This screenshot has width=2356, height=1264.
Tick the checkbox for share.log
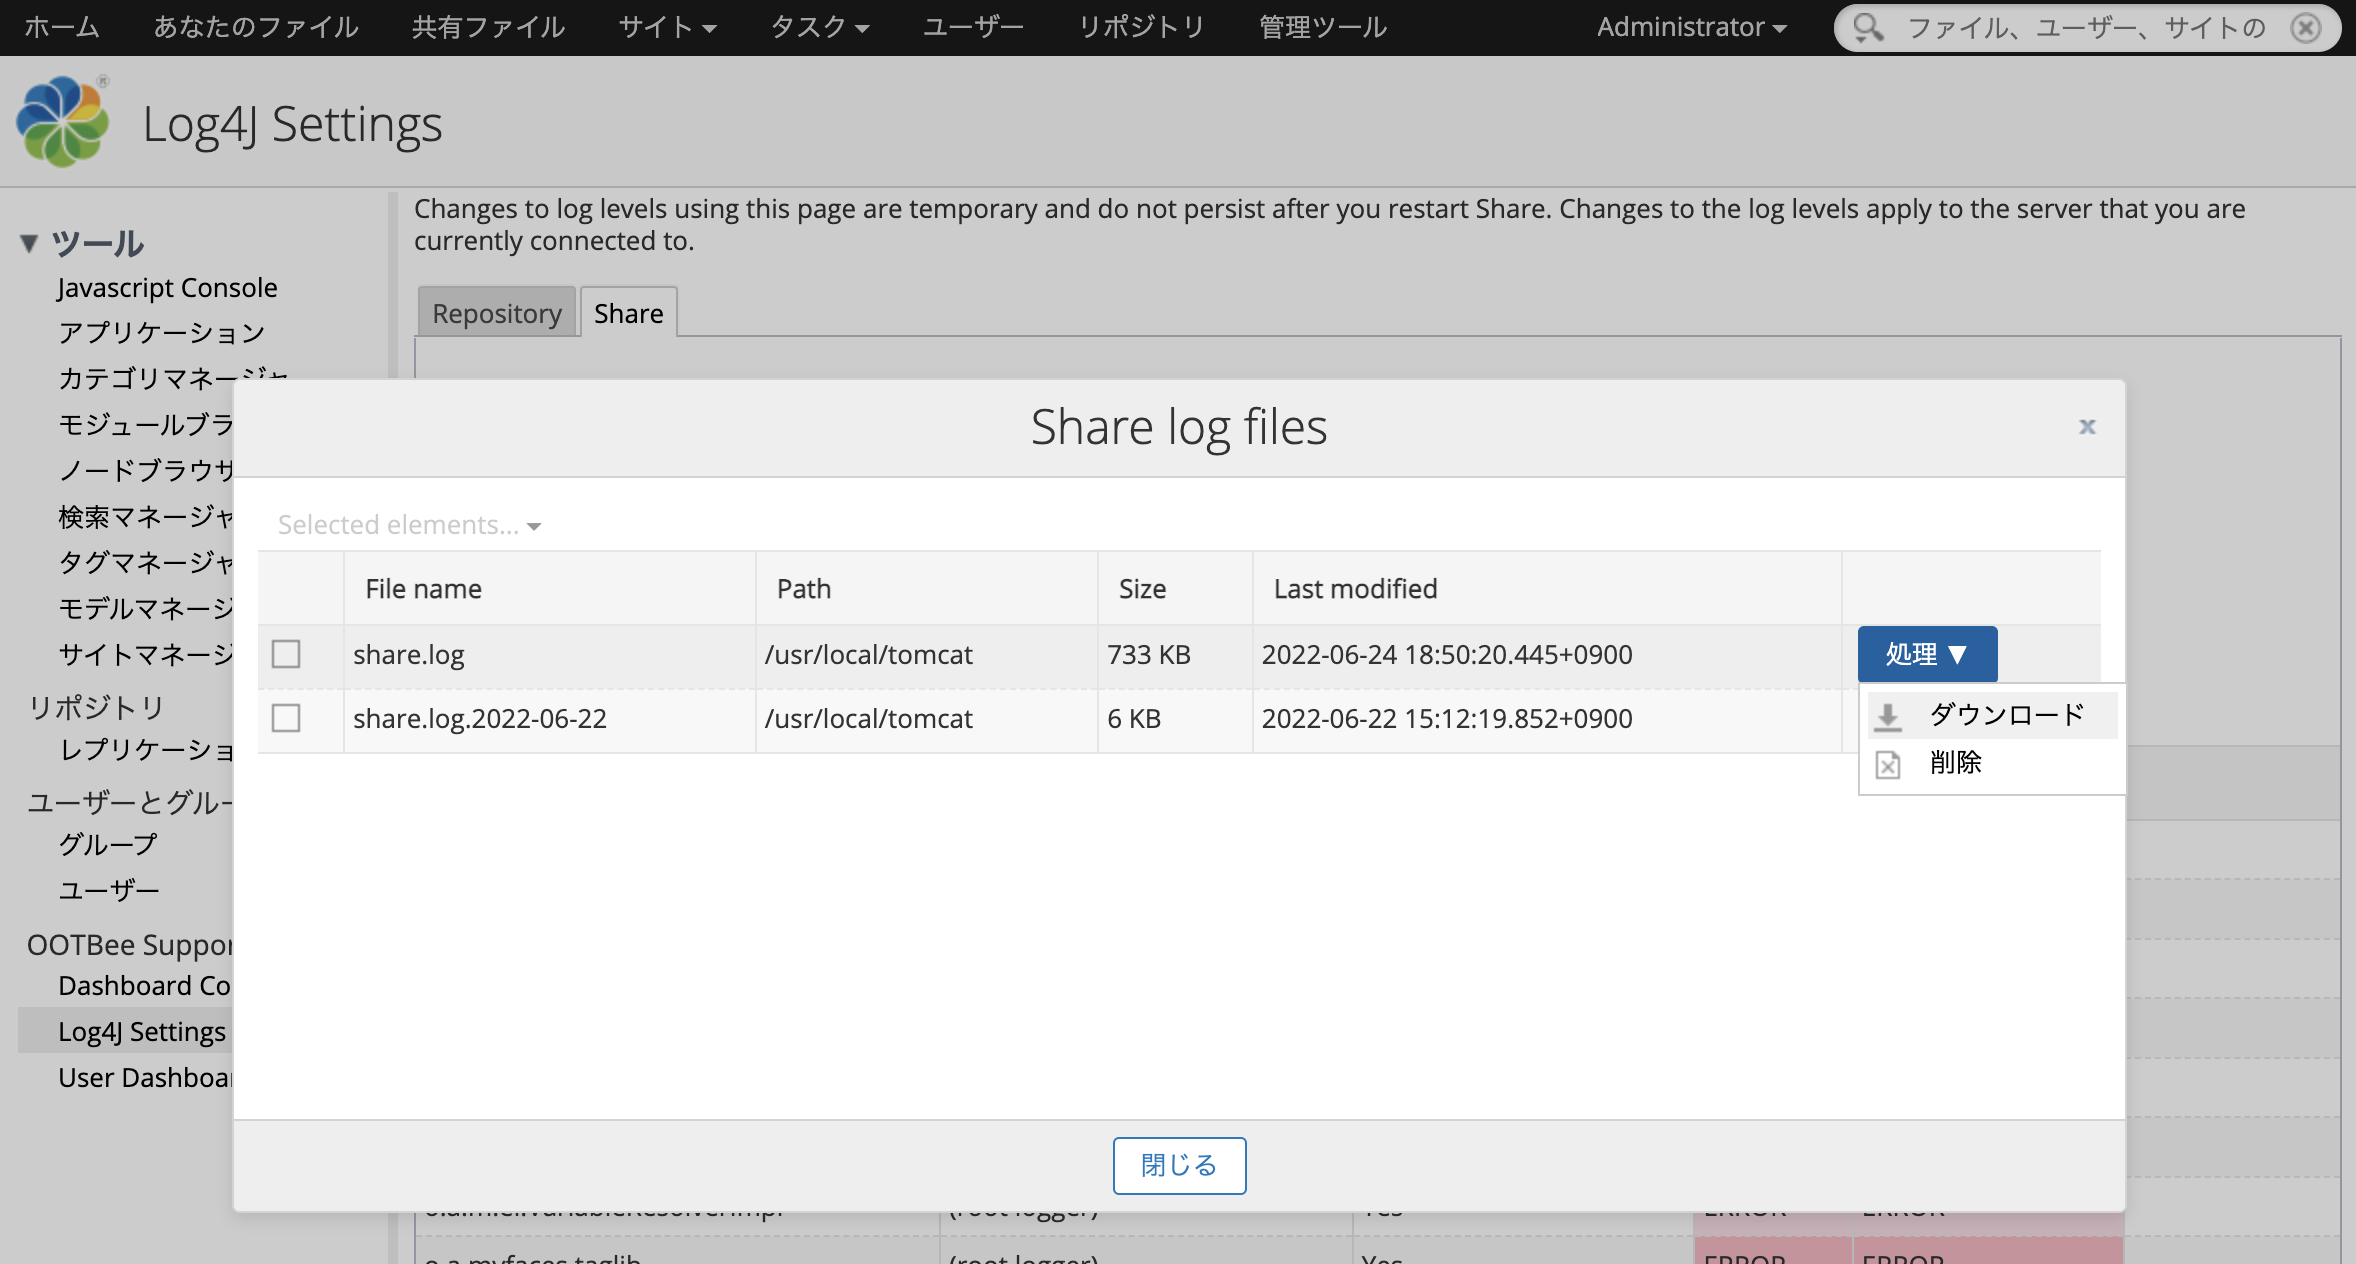tap(286, 654)
